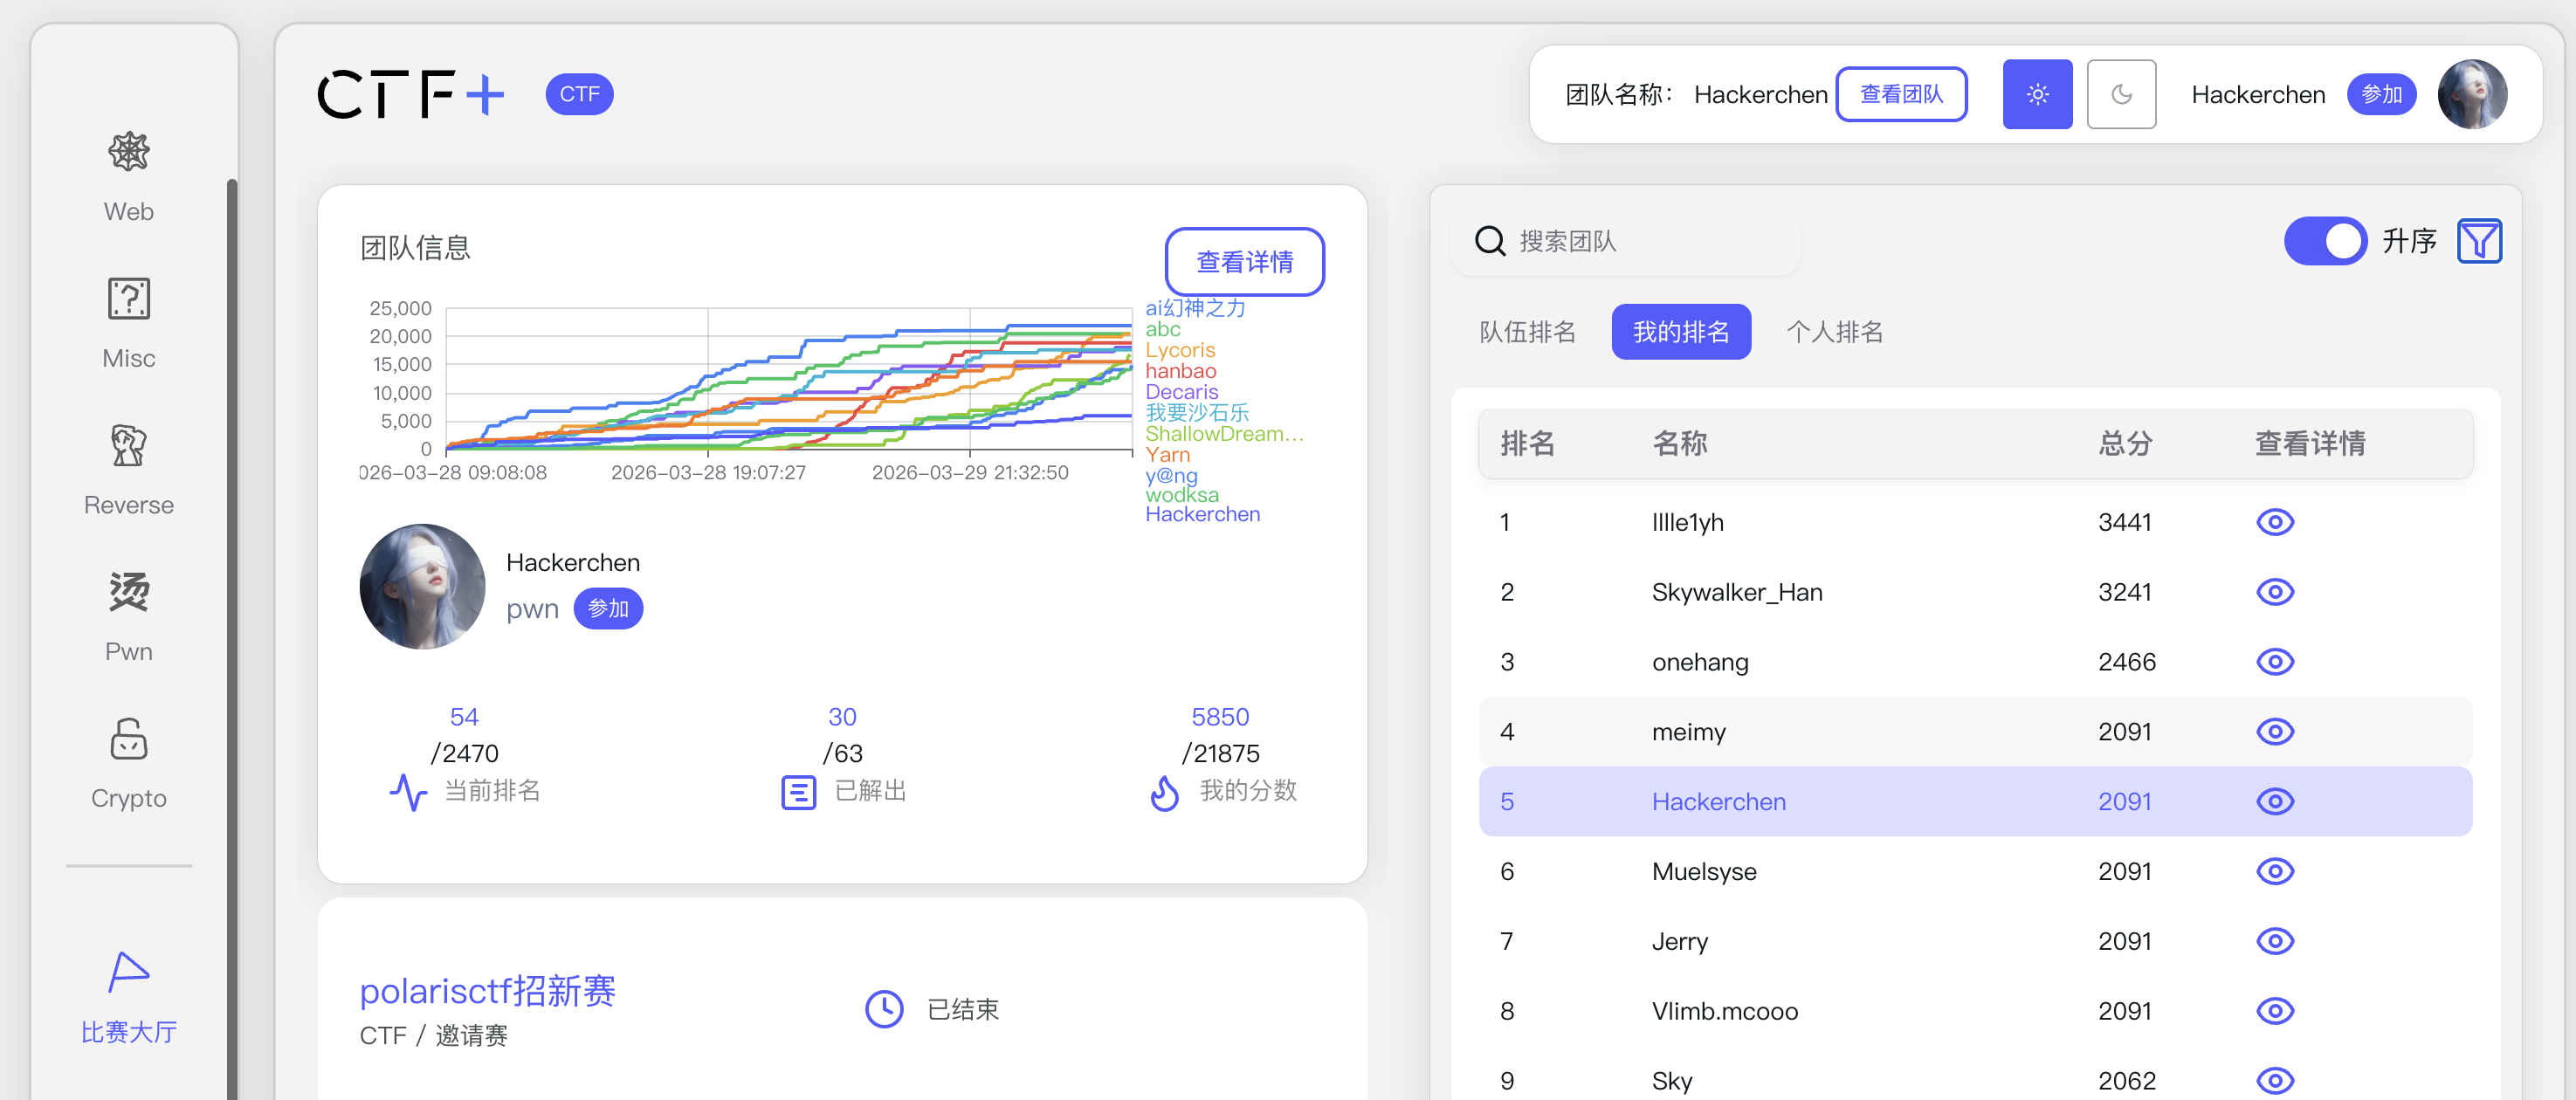Switch to the 个人排名 tab
This screenshot has width=2576, height=1100.
[1834, 332]
